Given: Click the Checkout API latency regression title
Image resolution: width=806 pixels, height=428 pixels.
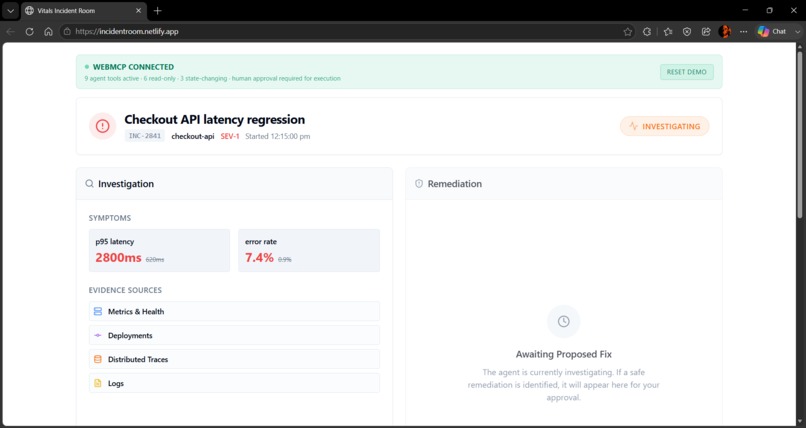Looking at the screenshot, I should pyautogui.click(x=214, y=119).
